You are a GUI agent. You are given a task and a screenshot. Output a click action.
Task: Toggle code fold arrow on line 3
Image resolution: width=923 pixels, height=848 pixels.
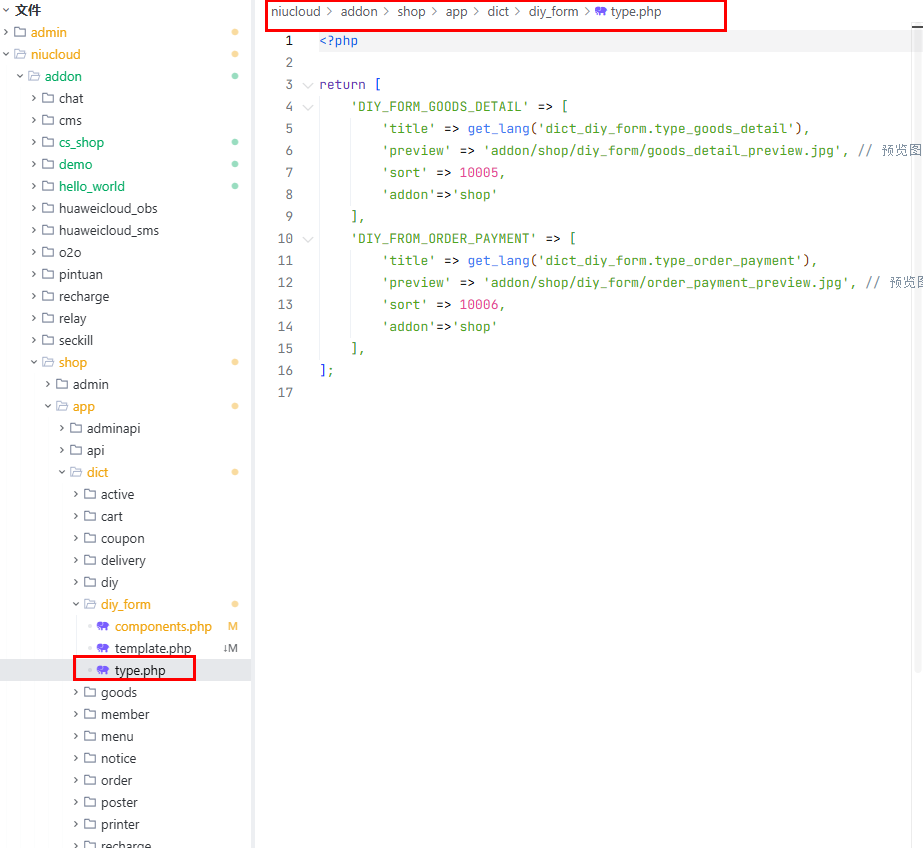[x=308, y=85]
